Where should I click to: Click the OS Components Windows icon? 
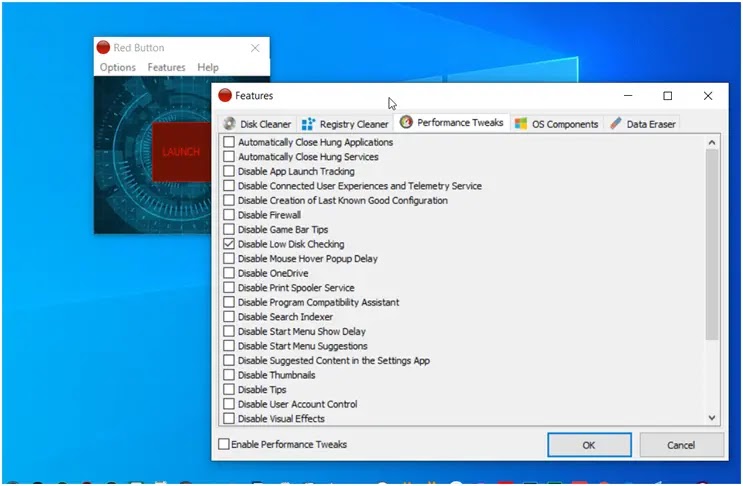tap(521, 124)
